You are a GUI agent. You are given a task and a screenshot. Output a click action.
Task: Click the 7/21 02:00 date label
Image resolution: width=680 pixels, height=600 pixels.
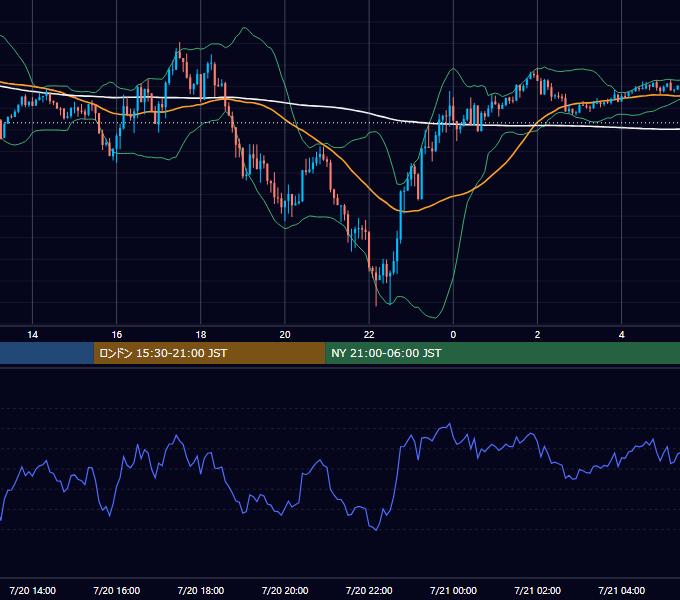(x=537, y=590)
